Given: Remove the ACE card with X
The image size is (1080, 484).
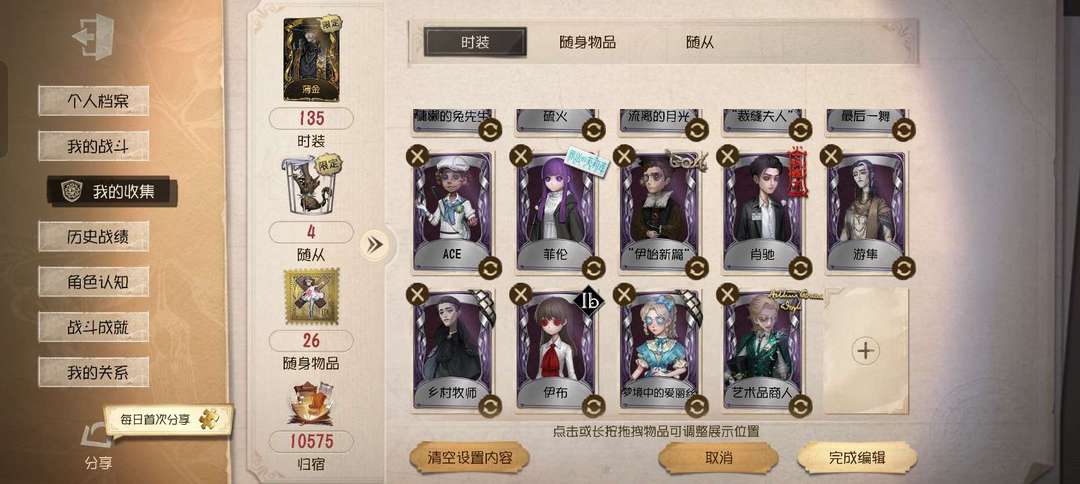Looking at the screenshot, I should pos(417,156).
